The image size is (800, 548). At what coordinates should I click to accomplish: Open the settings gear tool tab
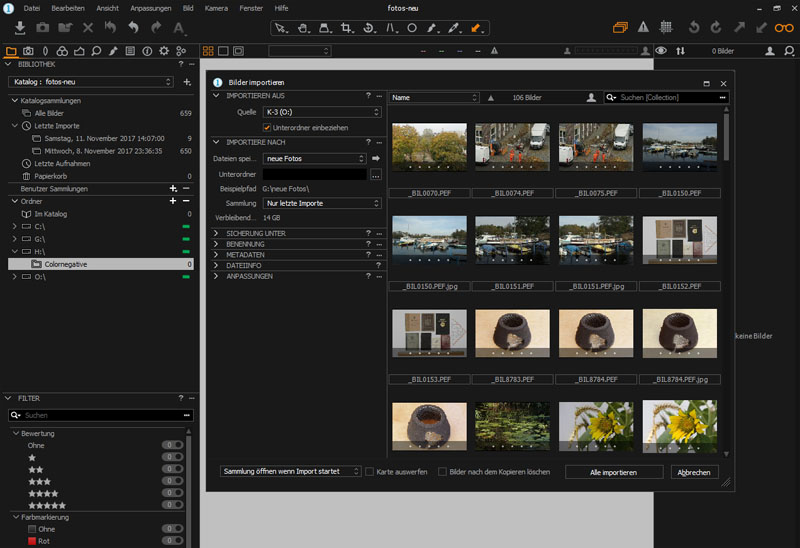click(x=164, y=51)
